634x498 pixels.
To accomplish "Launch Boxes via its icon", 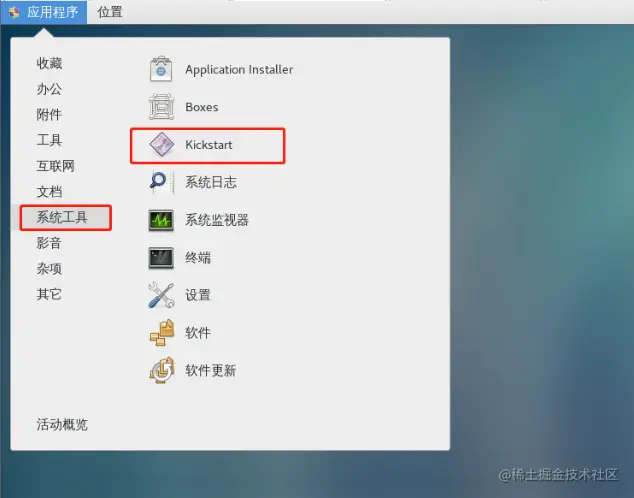I will 161,107.
